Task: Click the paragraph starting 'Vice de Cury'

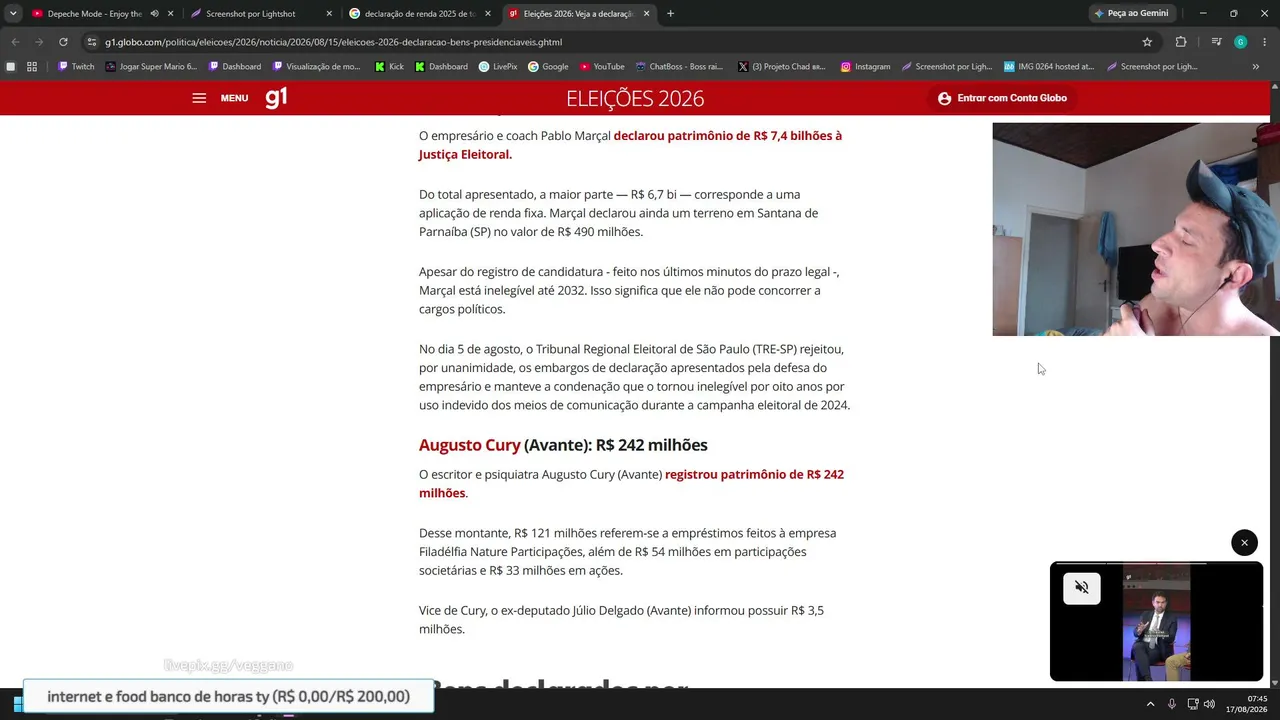Action: [x=621, y=620]
